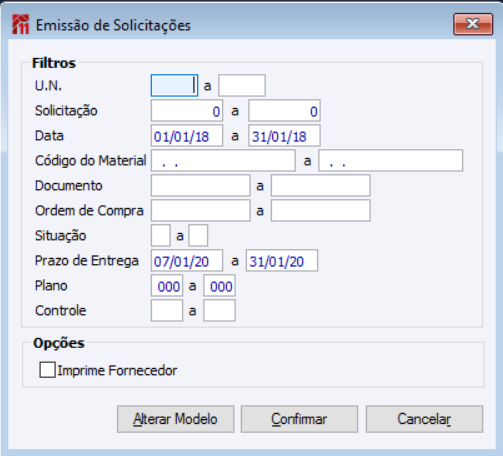Click the Confirmar button
Screen dimensions: 503x456
299,419
